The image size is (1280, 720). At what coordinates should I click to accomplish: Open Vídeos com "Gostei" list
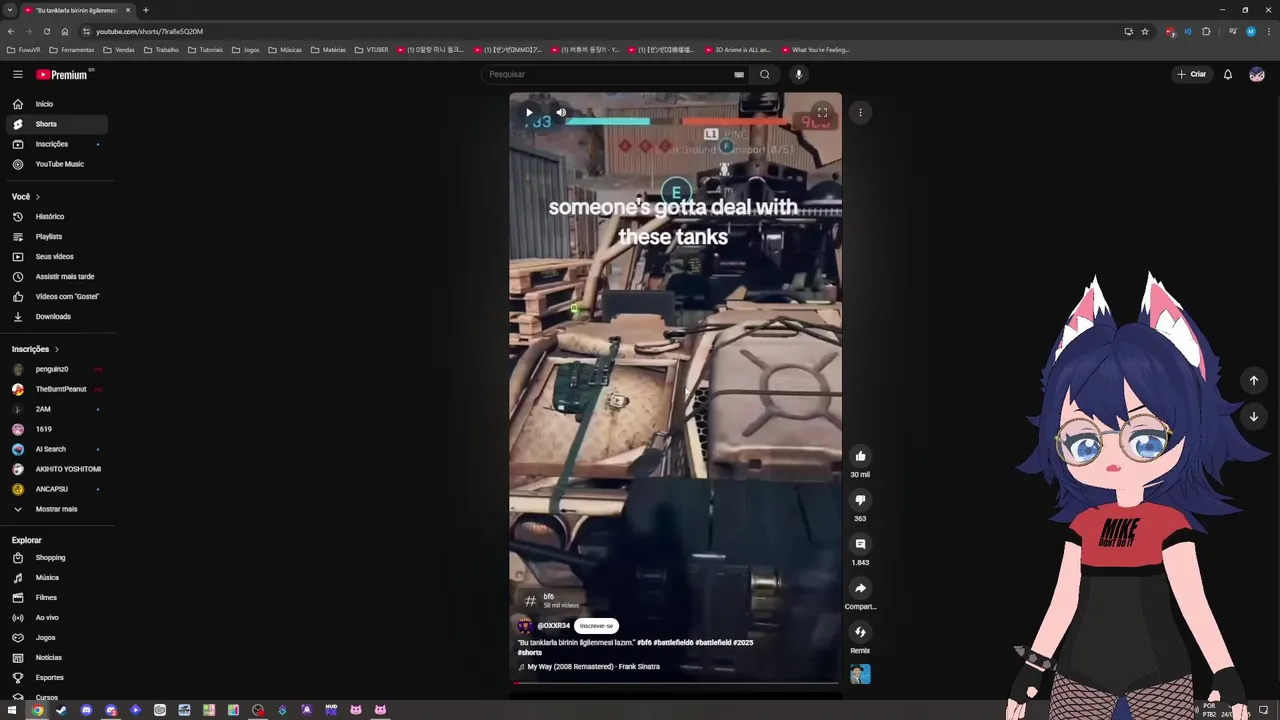click(57, 297)
